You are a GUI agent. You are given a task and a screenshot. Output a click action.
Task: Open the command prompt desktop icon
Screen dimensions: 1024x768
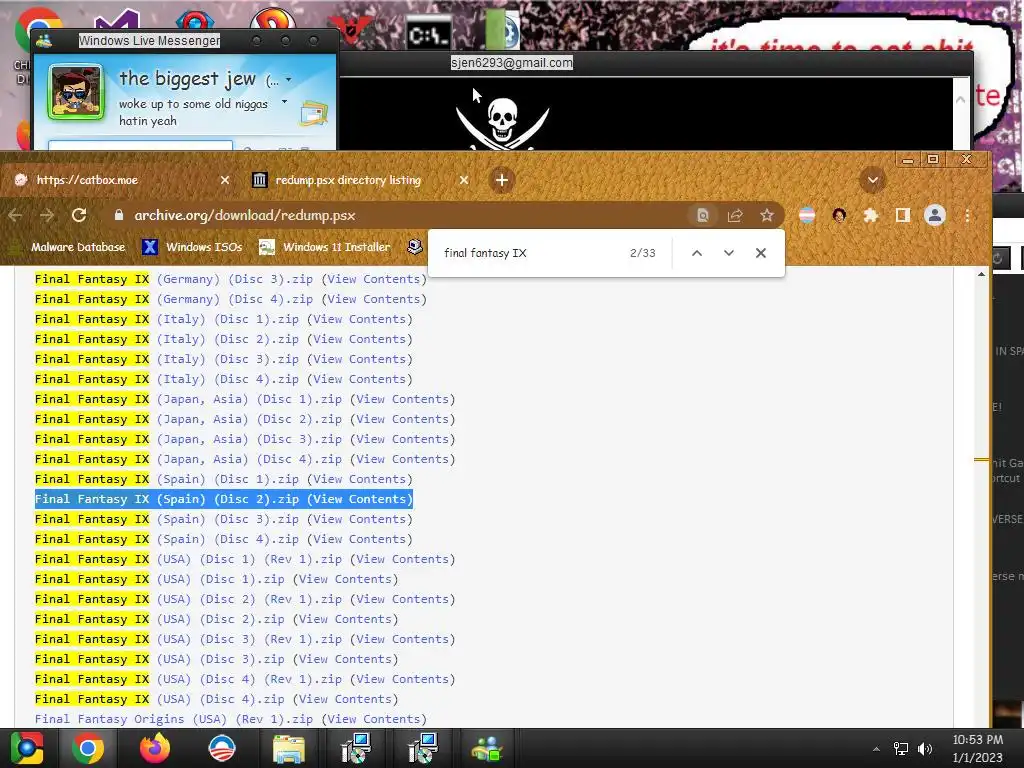(x=428, y=34)
